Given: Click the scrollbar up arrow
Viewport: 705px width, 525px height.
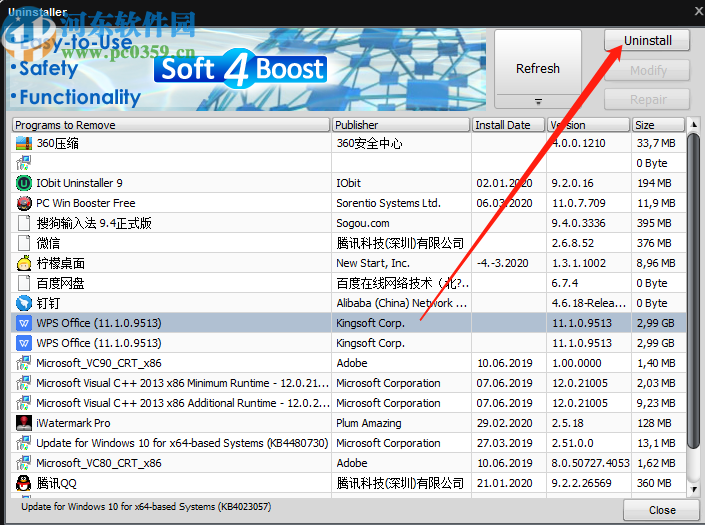Looking at the screenshot, I should (x=694, y=124).
